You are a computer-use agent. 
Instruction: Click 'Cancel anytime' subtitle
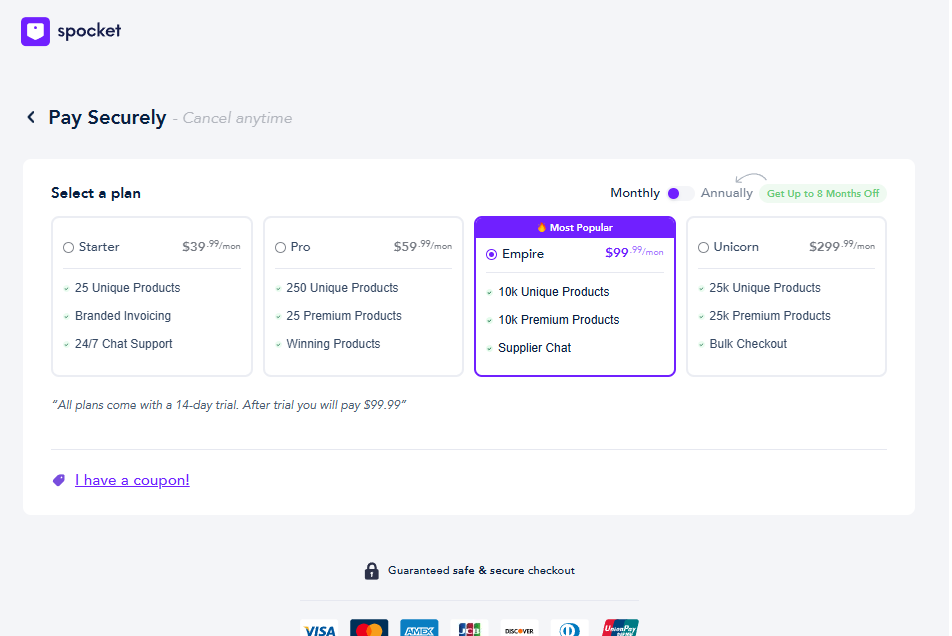(237, 118)
